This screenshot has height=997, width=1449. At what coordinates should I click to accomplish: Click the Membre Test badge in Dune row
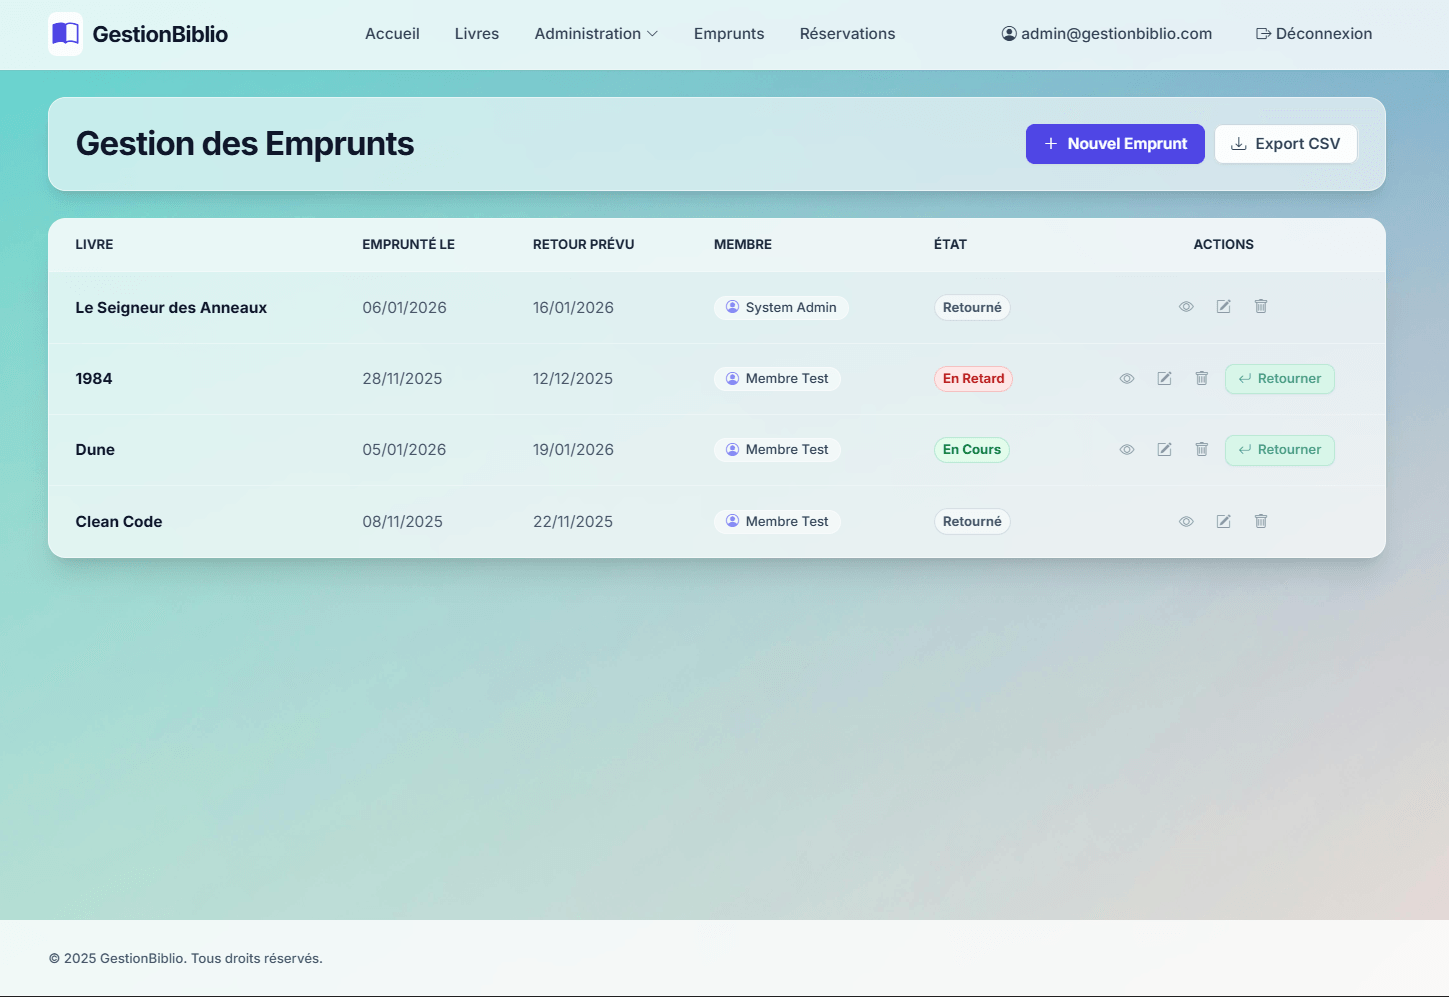click(x=777, y=450)
